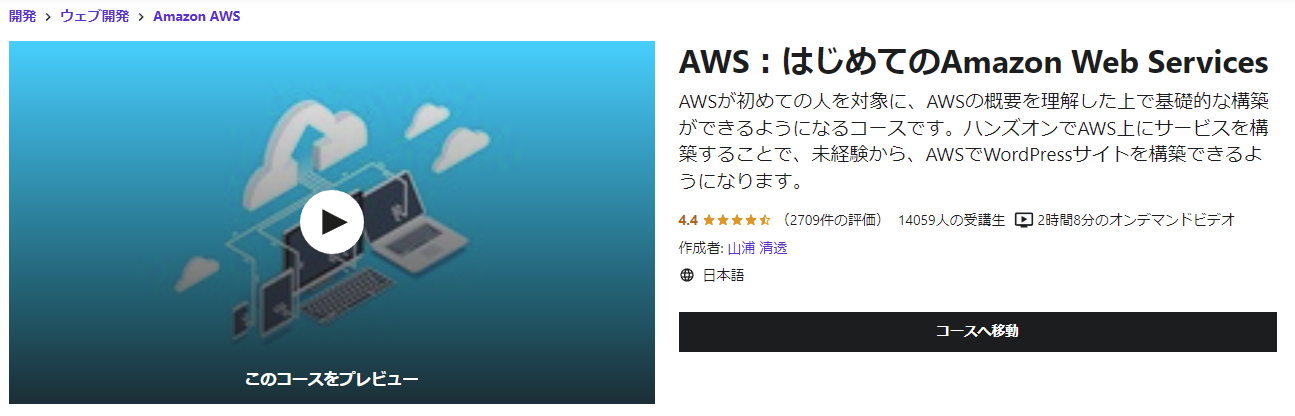Click the コースへ移動 button
This screenshot has height=416, width=1295.
[x=978, y=331]
